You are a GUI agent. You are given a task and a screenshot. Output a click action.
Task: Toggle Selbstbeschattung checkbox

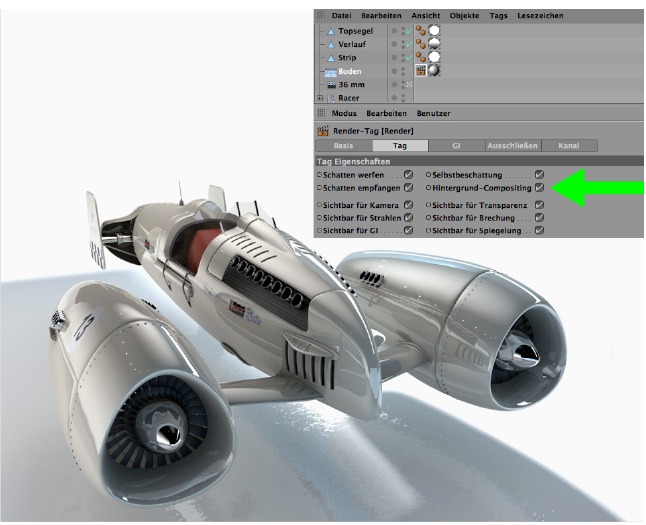click(x=539, y=175)
